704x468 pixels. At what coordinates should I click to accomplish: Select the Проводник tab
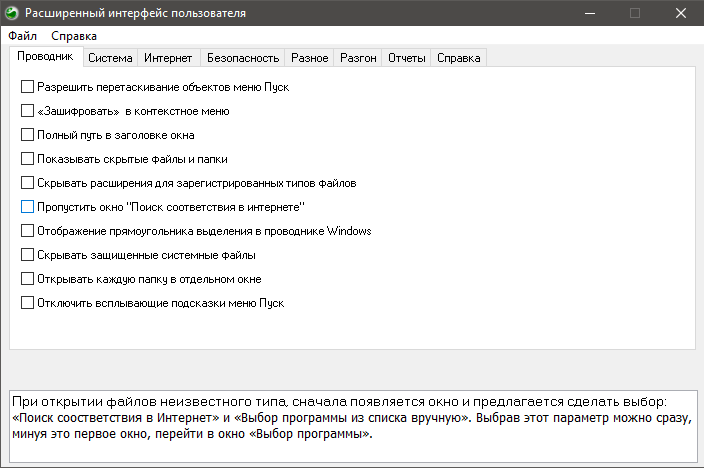click(45, 57)
